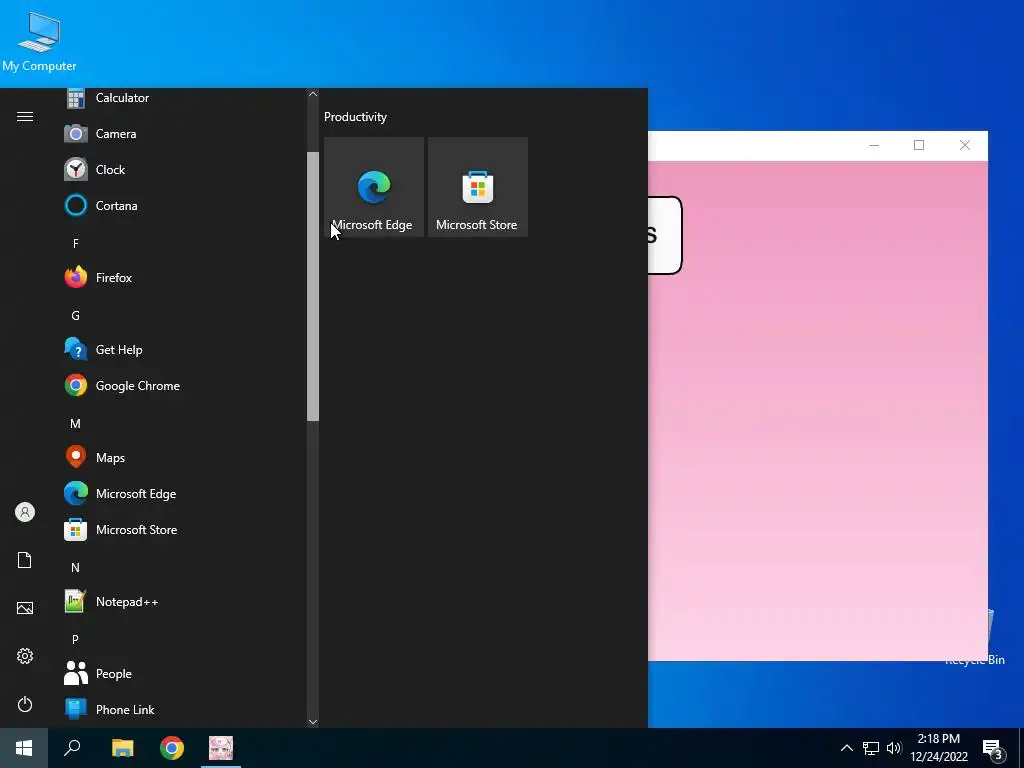The width and height of the screenshot is (1024, 768).
Task: Click the Microsoft Store pinned tile
Action: tap(477, 187)
